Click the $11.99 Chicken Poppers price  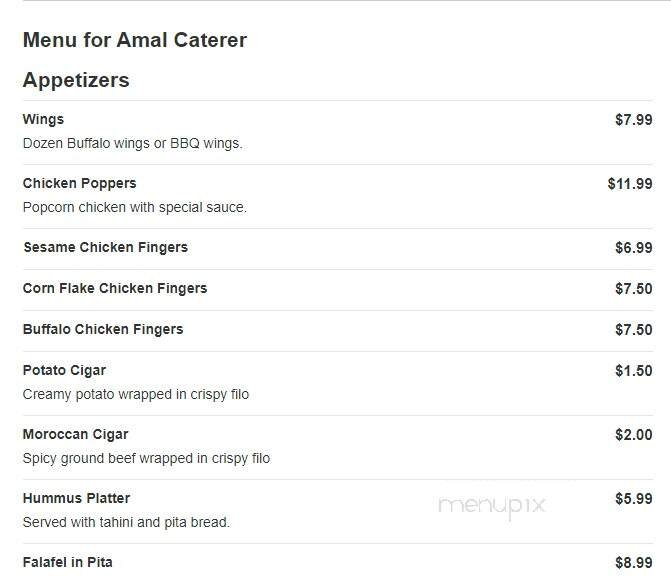(629, 184)
